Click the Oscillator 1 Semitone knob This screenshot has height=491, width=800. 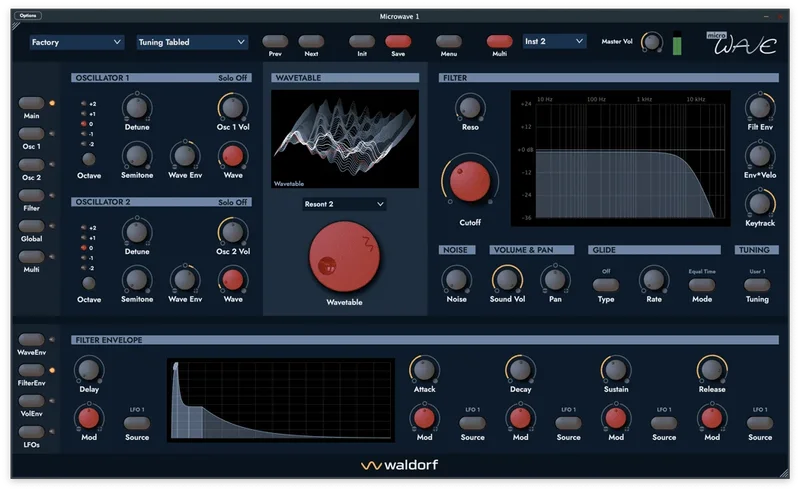137,156
